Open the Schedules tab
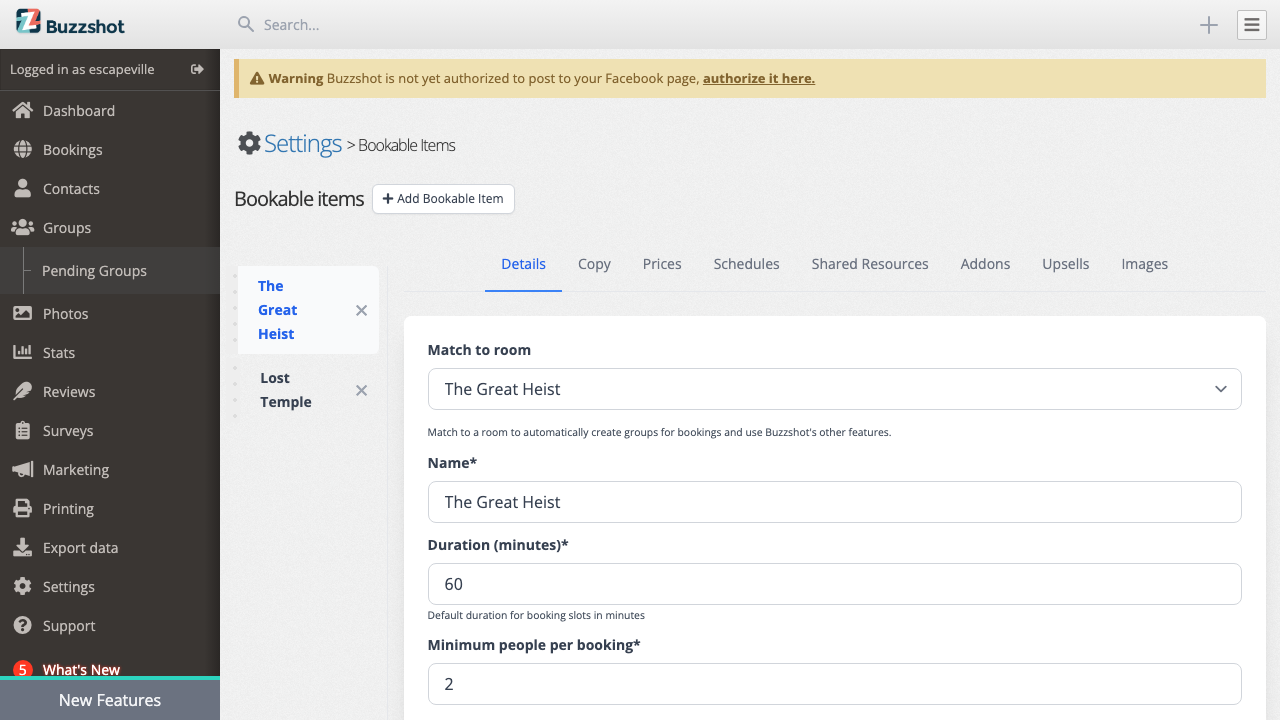The height and width of the screenshot is (720, 1280). pos(746,264)
